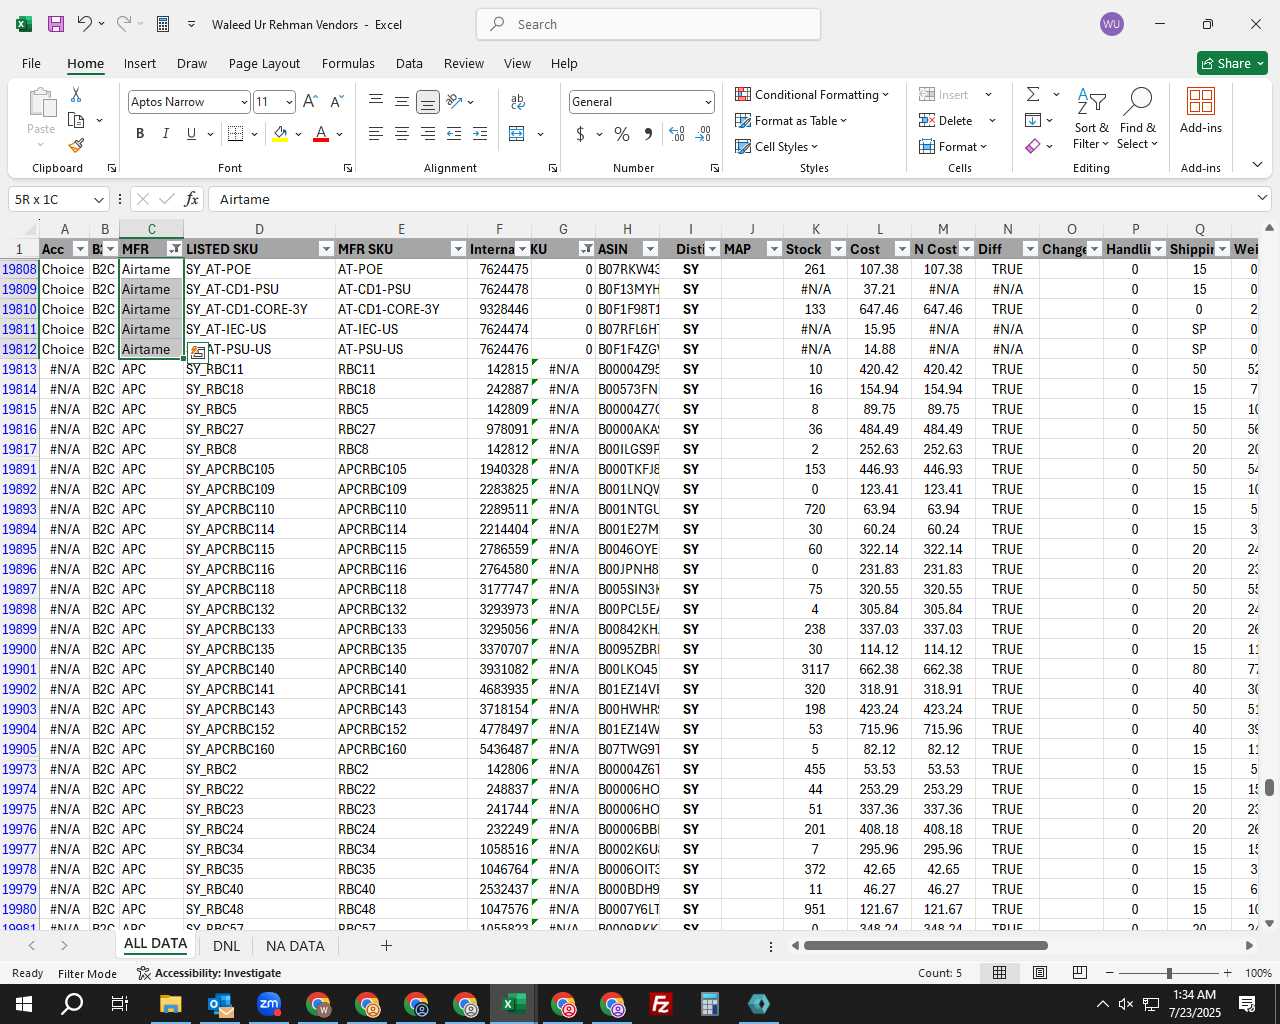The width and height of the screenshot is (1280, 1024).
Task: Click the AutoSum sigma icon
Action: point(1033,94)
